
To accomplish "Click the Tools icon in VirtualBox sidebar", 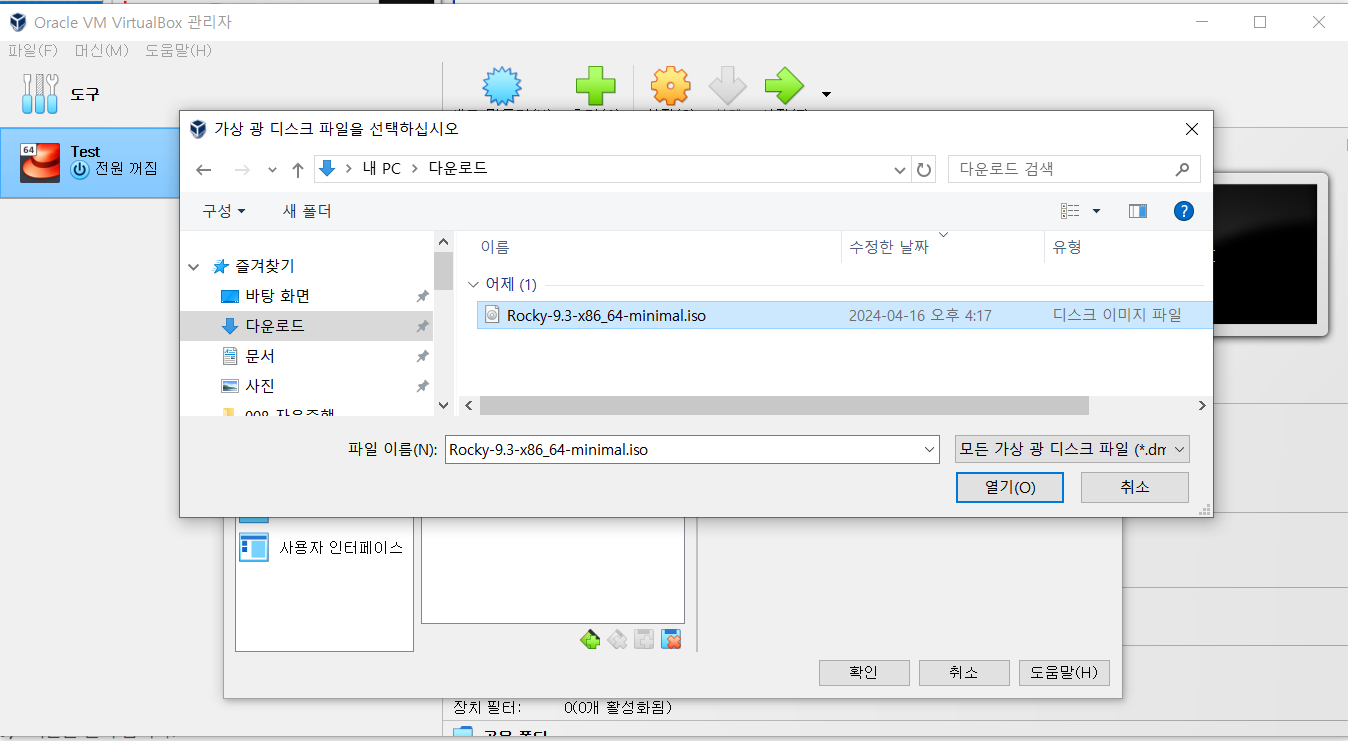I will 40,94.
